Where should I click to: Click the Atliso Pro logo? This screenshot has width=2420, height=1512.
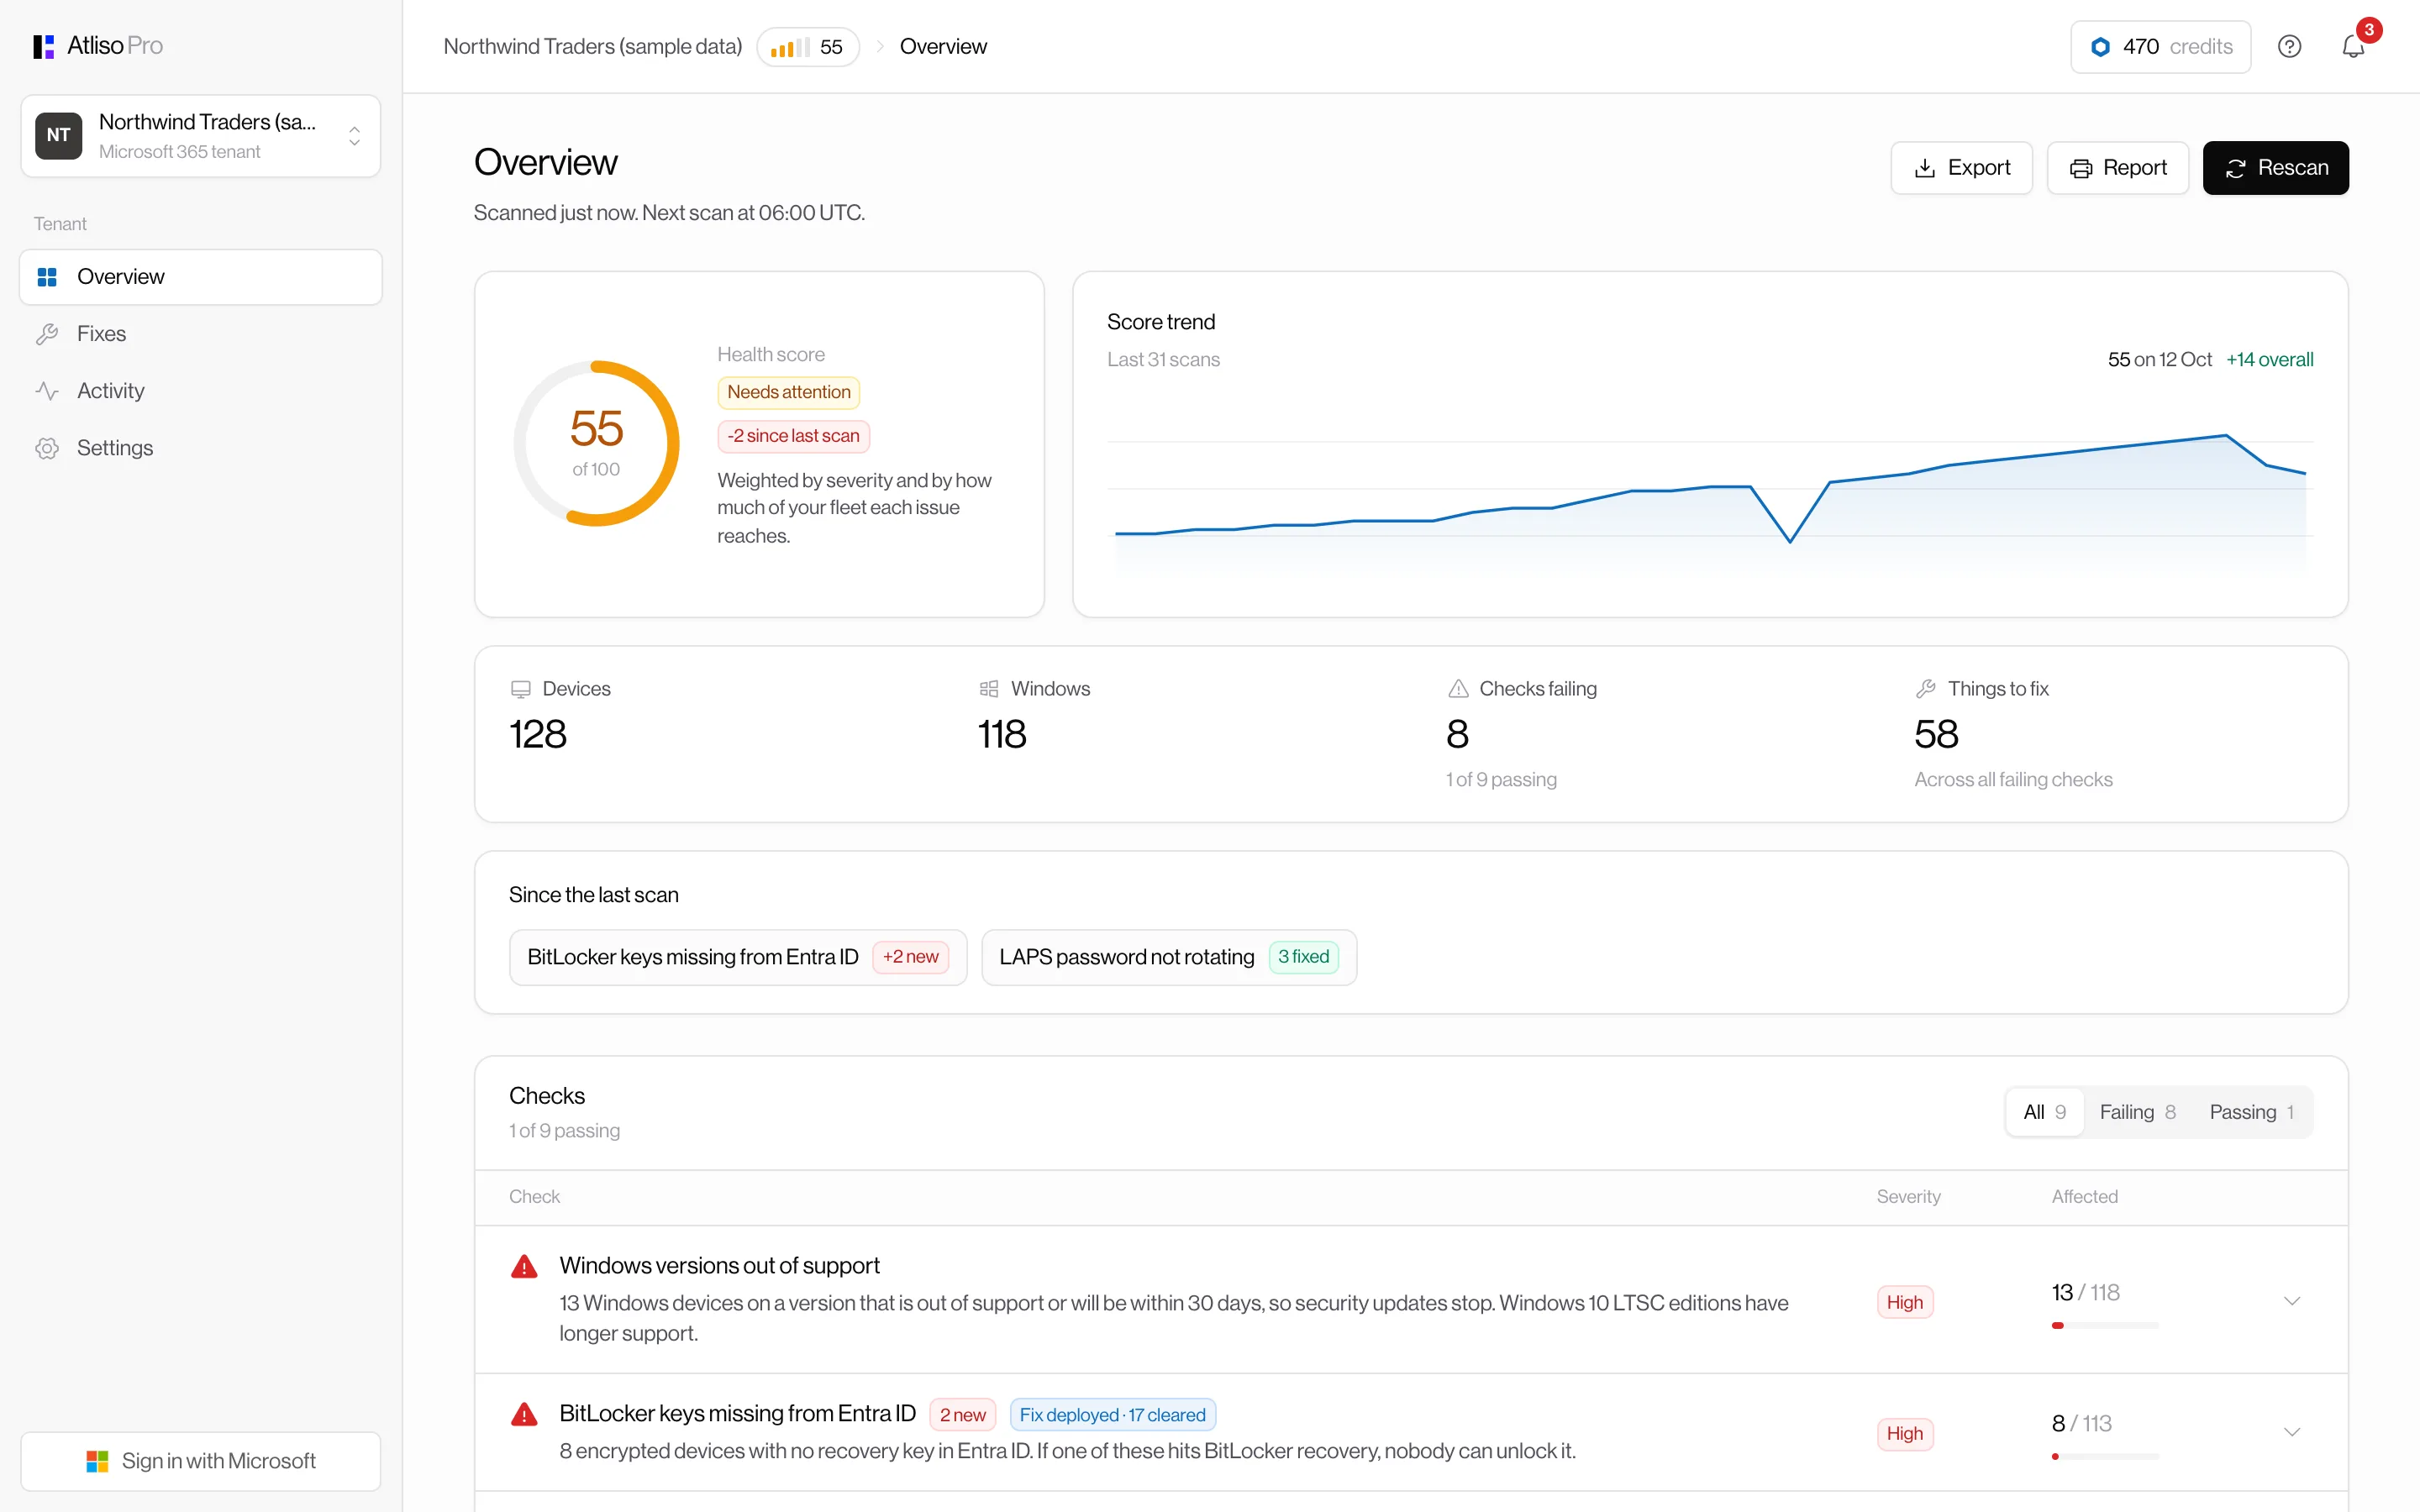98,46
